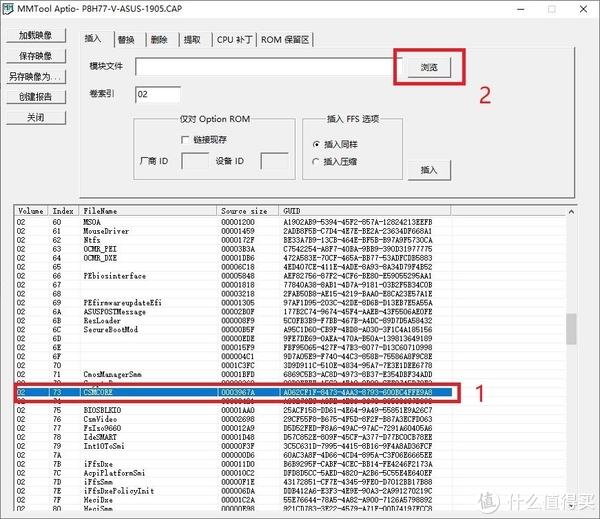Image resolution: width=600 pixels, height=519 pixels.
Task: Switch to the 替换 (Replace) tab
Action: pyautogui.click(x=127, y=40)
